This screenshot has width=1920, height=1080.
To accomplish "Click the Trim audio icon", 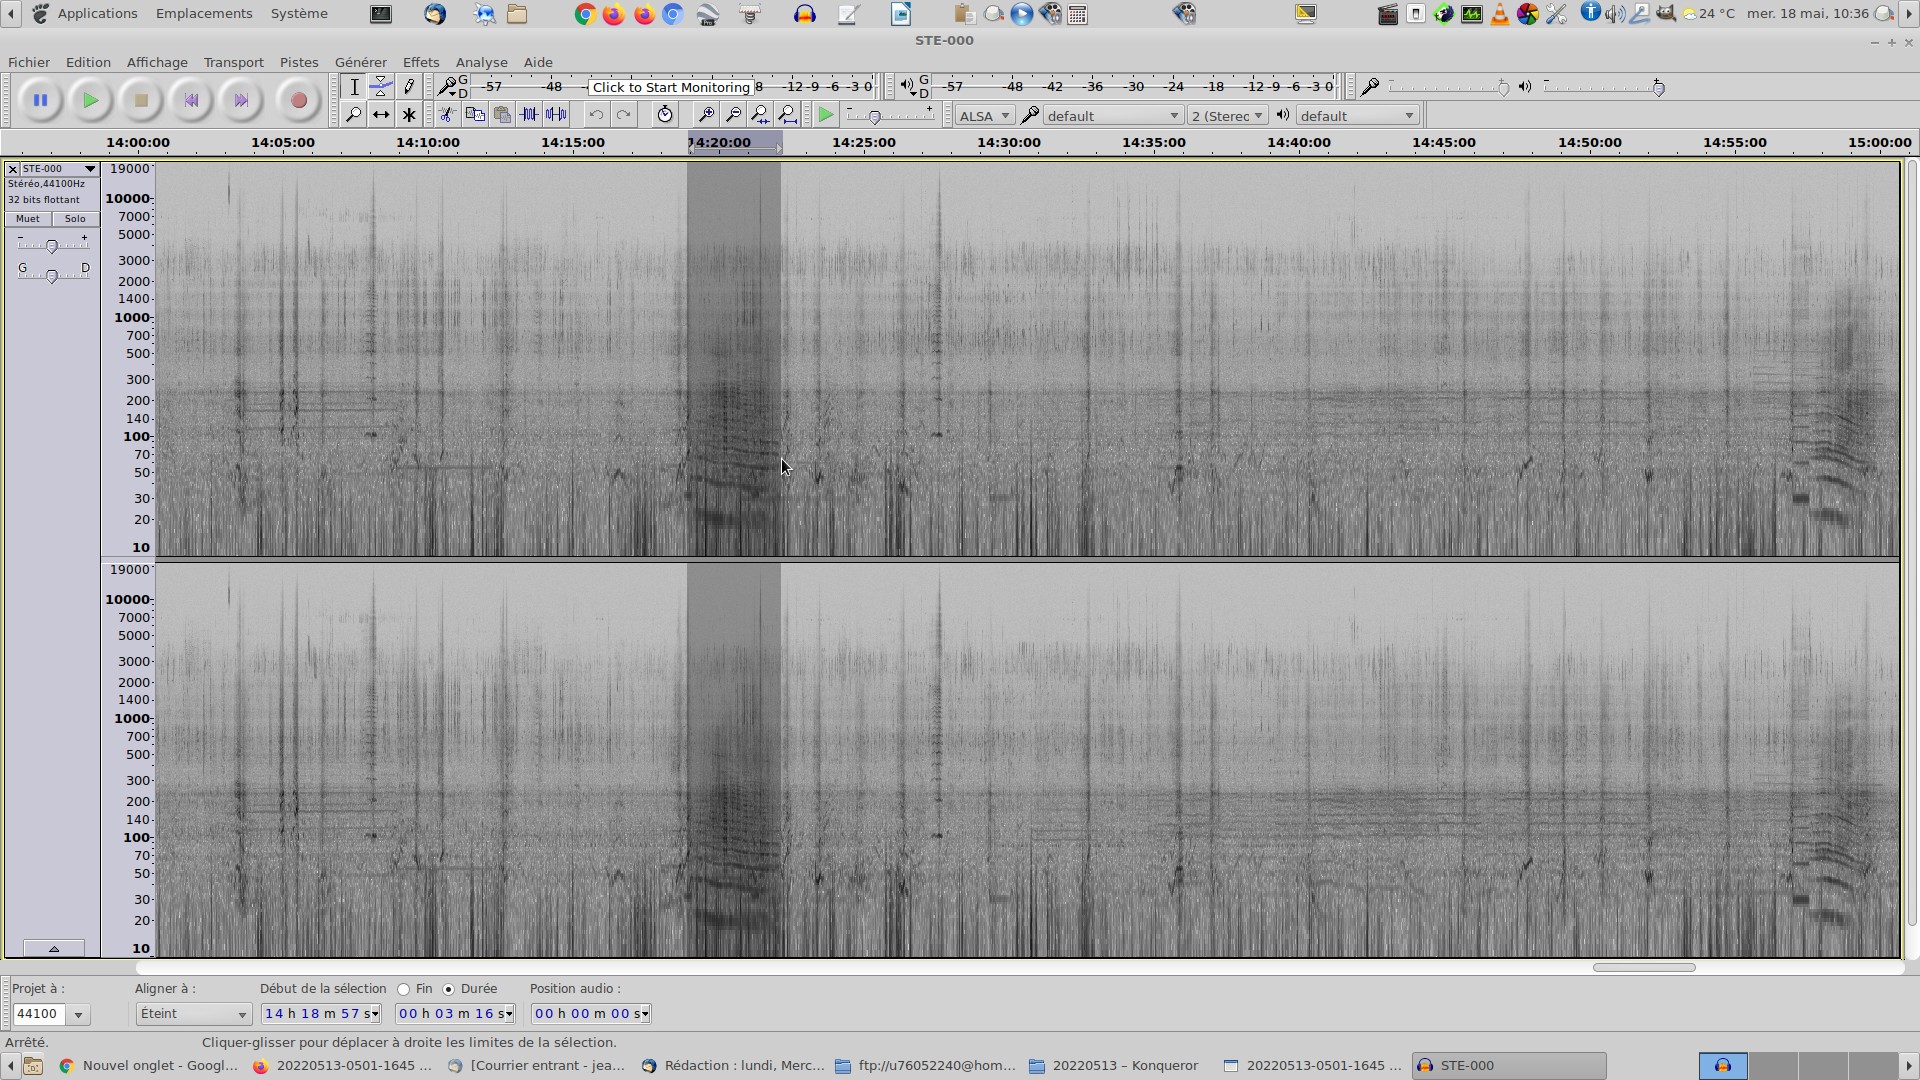I will point(529,115).
